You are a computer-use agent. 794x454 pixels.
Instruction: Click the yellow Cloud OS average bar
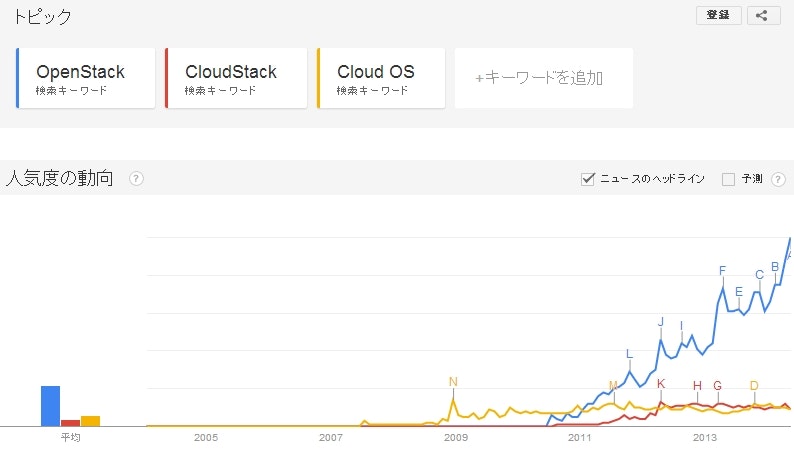coord(90,420)
